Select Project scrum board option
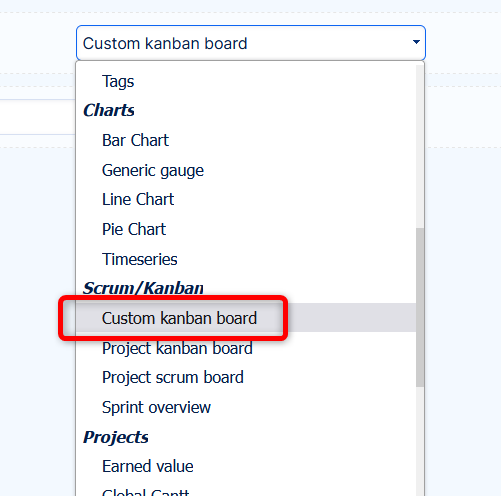This screenshot has height=496, width=501. 246,377
